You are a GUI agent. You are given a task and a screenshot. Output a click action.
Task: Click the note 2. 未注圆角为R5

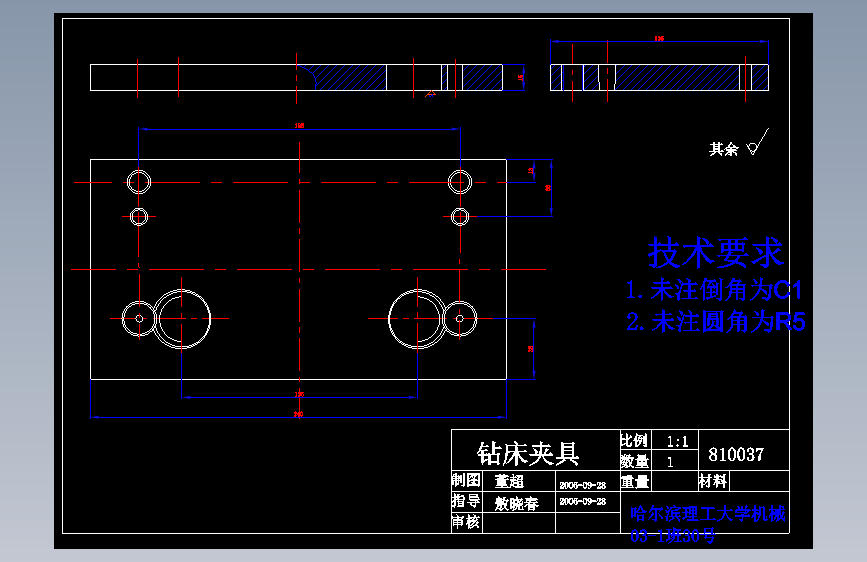pyautogui.click(x=715, y=322)
